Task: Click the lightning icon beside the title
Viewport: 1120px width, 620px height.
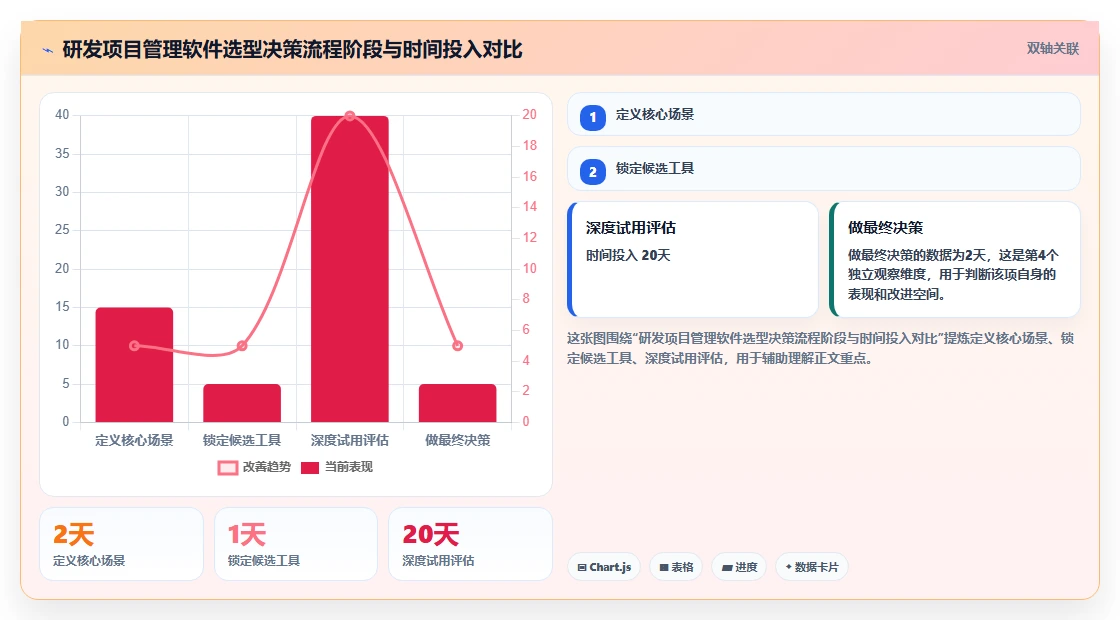Action: tap(48, 50)
